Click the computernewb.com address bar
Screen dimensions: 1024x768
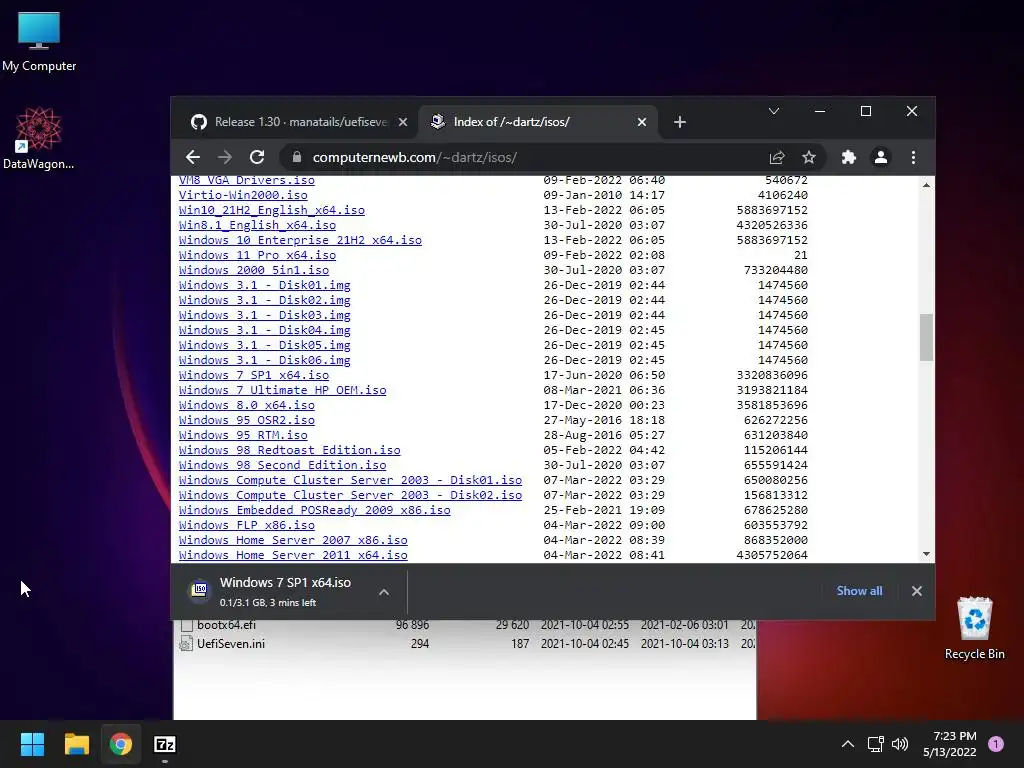coord(522,157)
